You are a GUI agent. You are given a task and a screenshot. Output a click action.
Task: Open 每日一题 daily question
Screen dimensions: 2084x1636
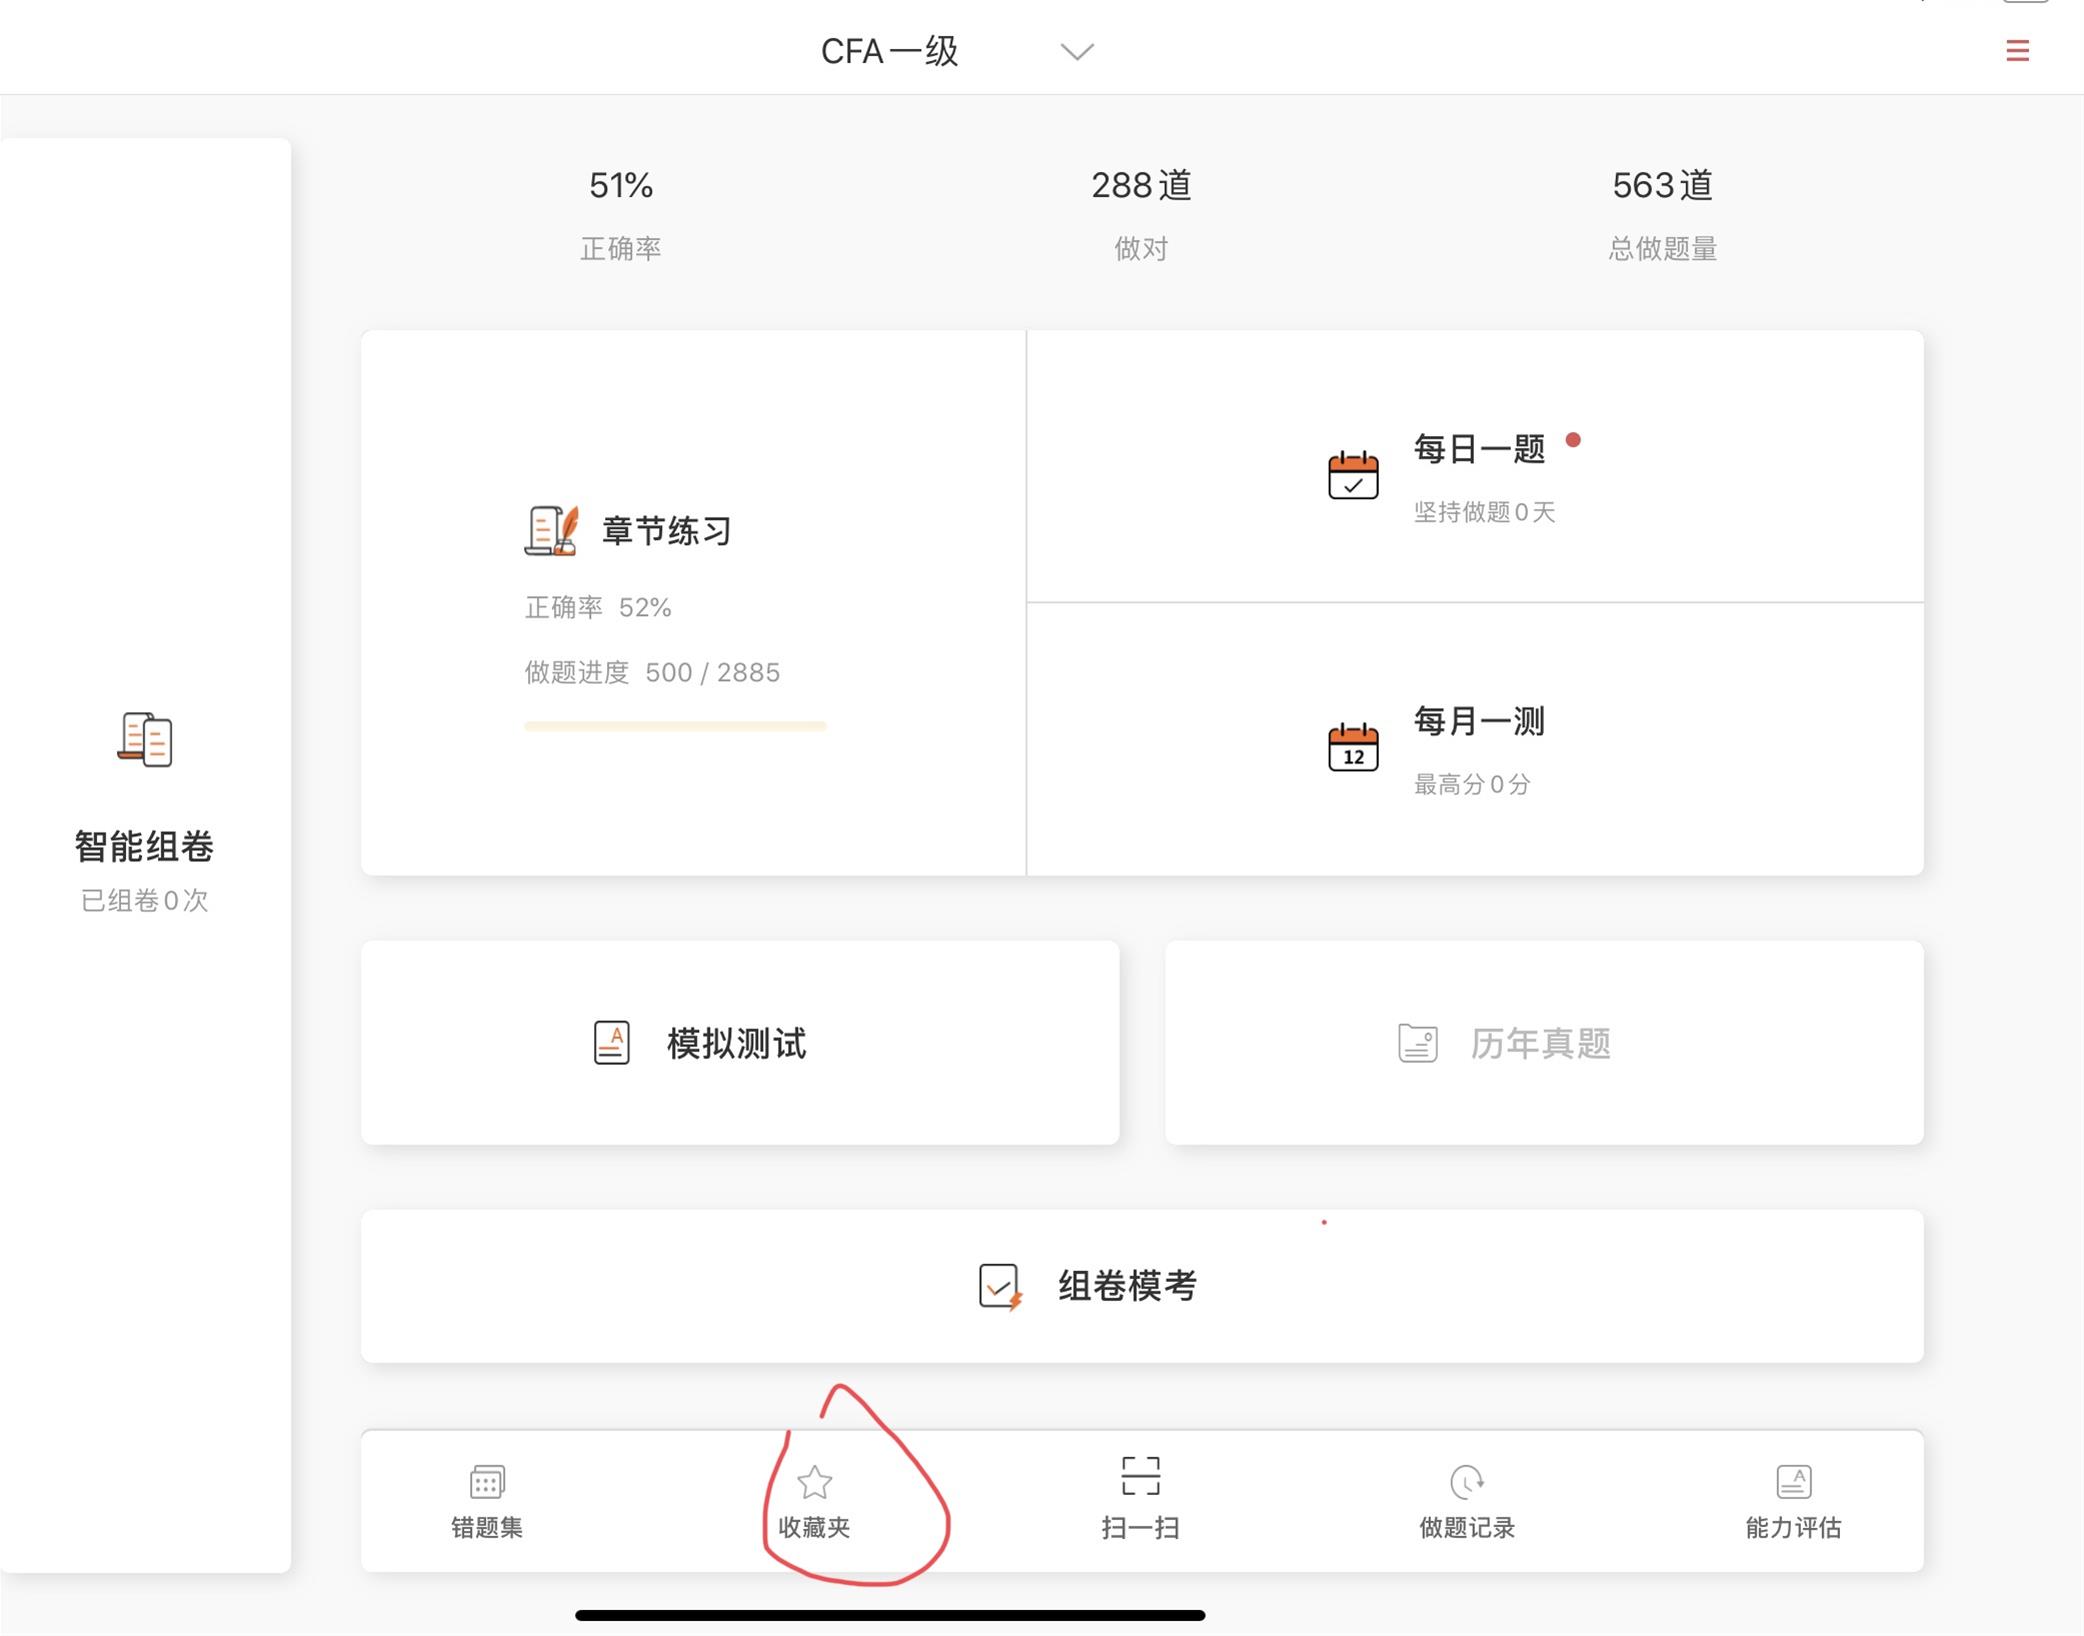(1479, 449)
